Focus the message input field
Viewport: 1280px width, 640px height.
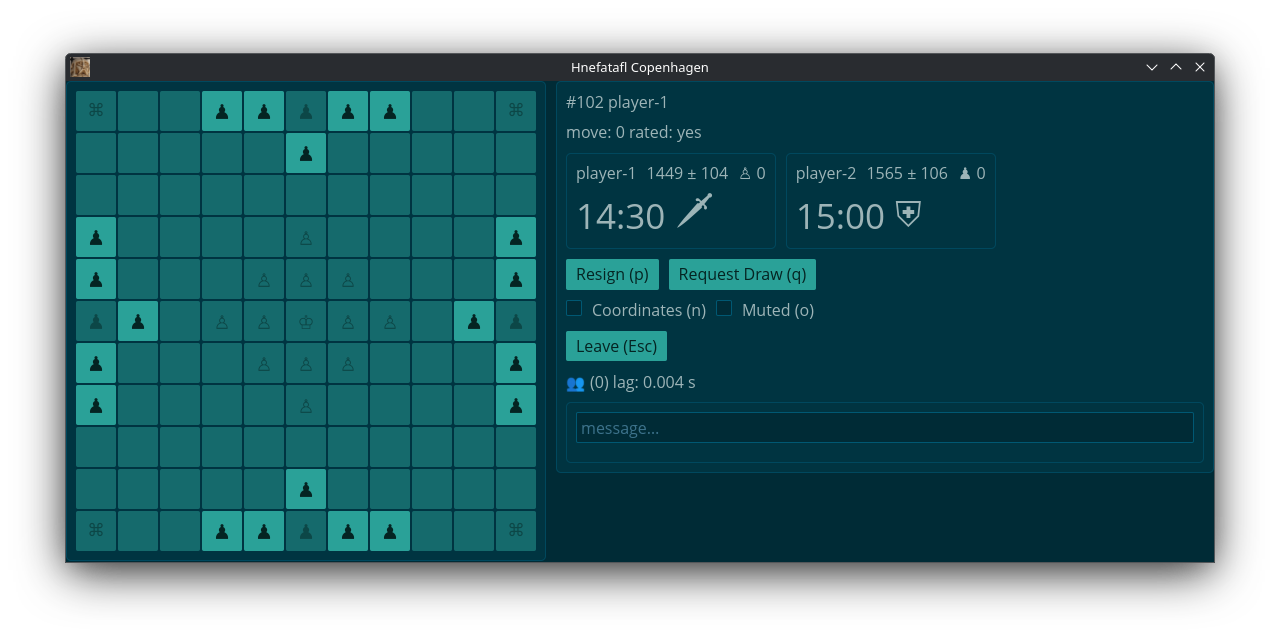tap(884, 428)
